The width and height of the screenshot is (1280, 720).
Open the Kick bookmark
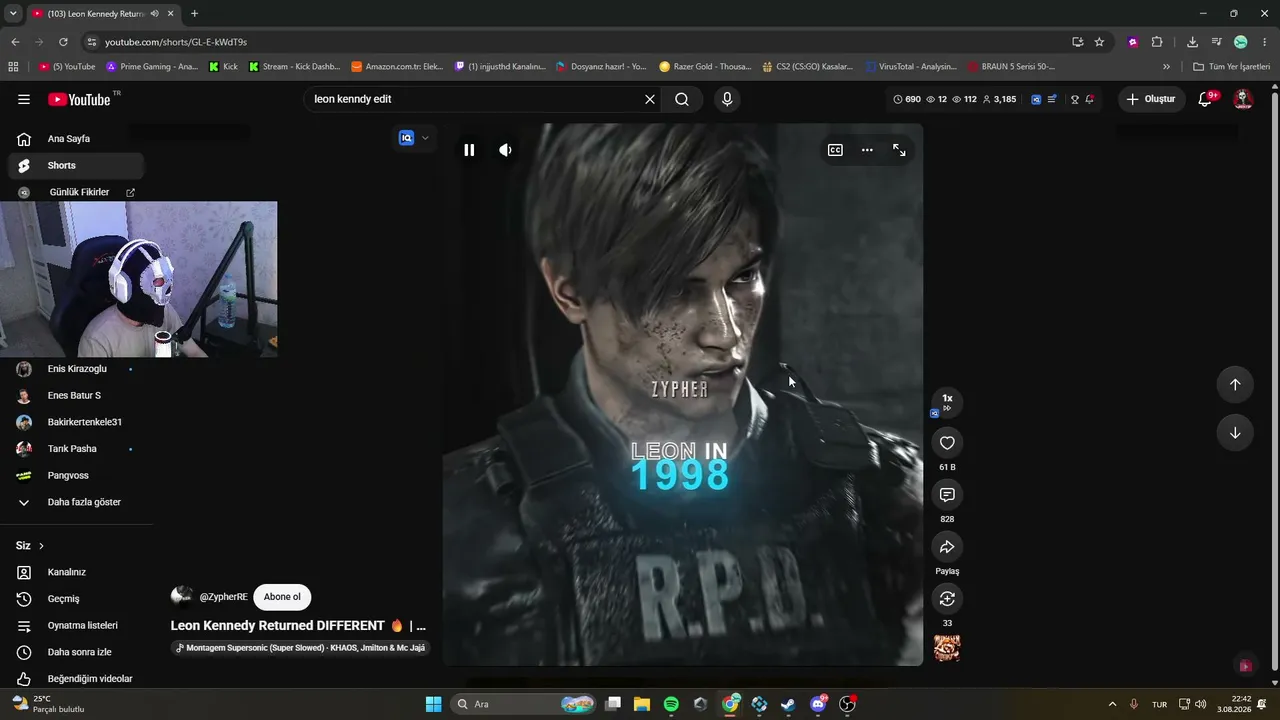point(223,67)
